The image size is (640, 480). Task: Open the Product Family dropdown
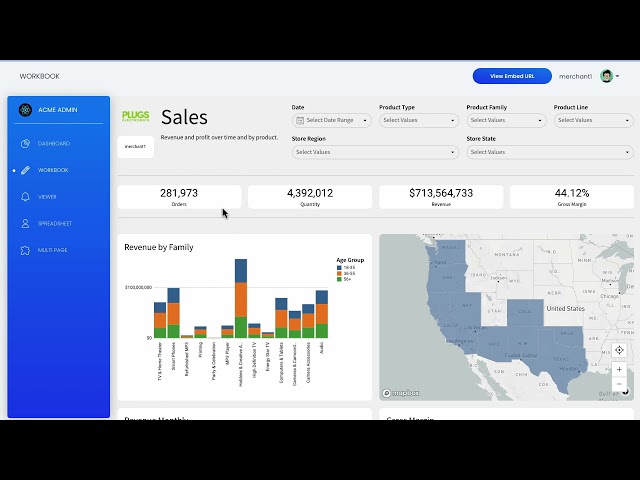pos(506,120)
